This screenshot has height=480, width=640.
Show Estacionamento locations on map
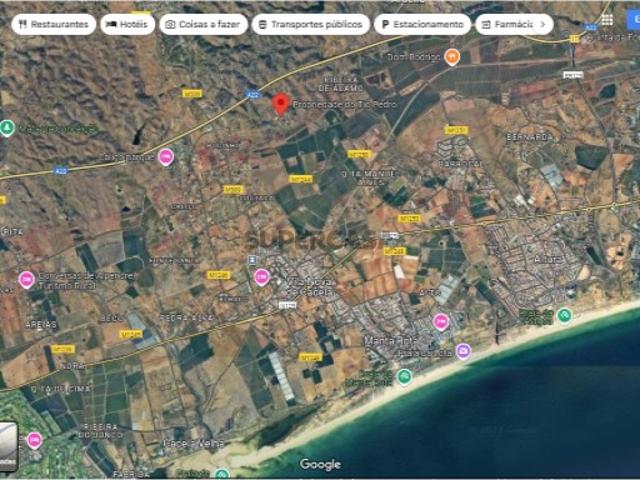[422, 24]
